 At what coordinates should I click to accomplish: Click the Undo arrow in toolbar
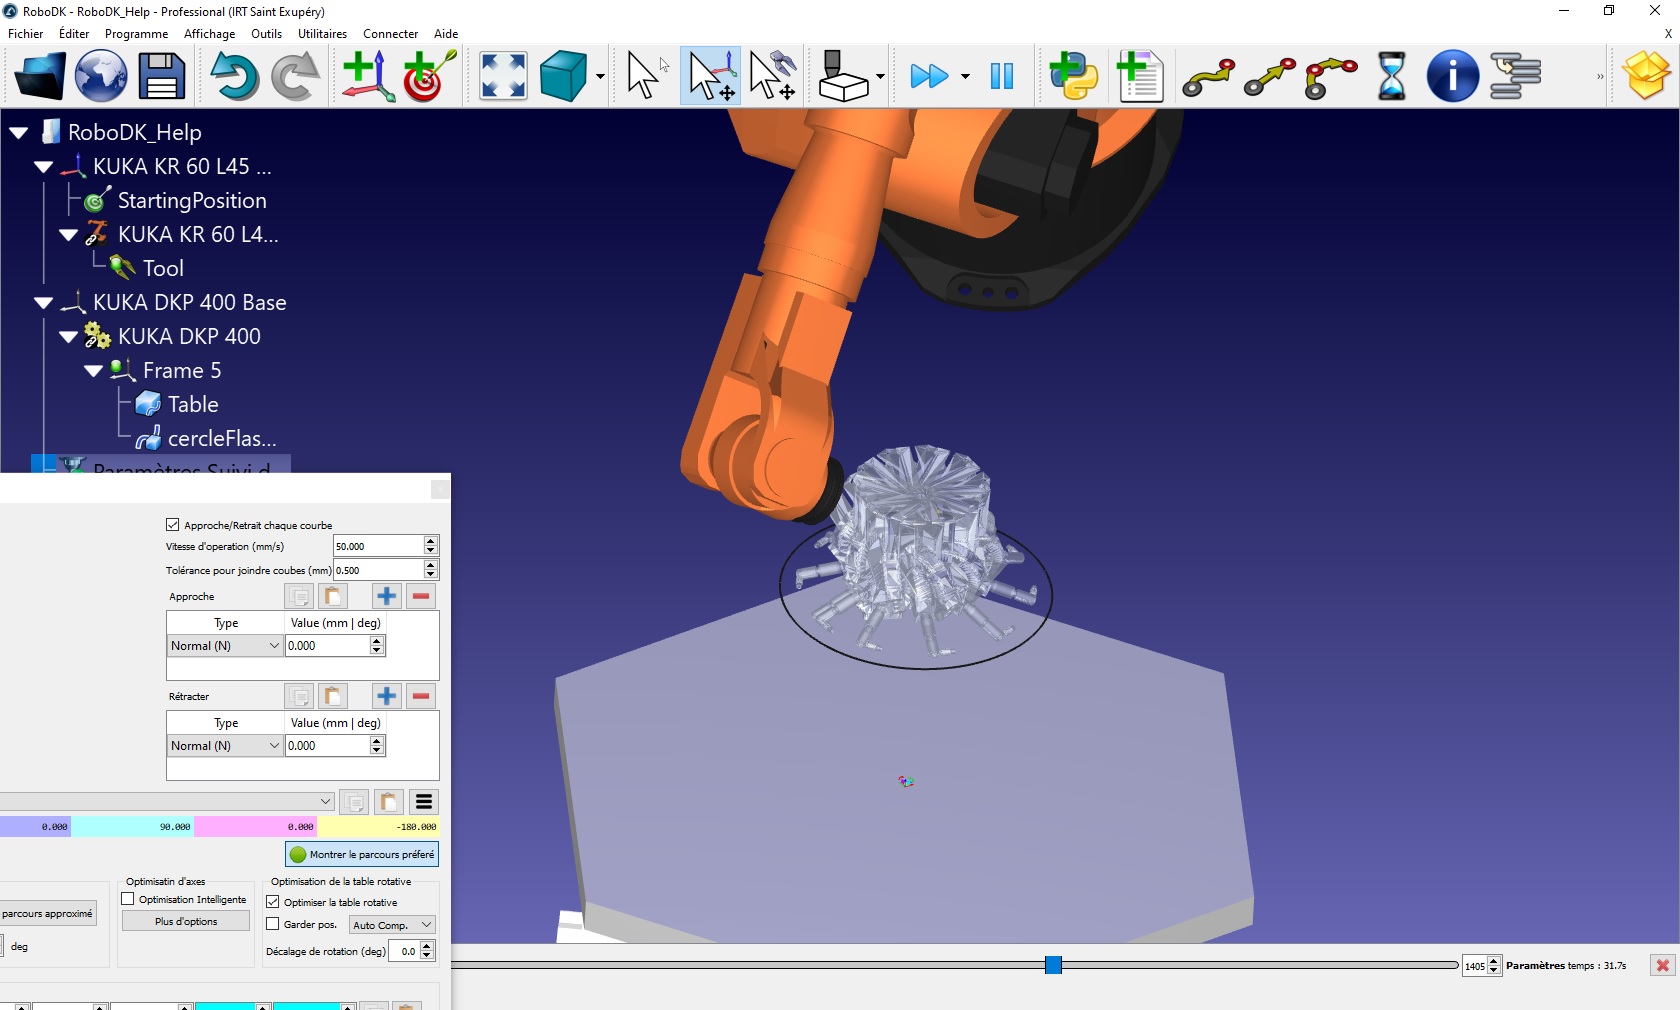click(234, 77)
